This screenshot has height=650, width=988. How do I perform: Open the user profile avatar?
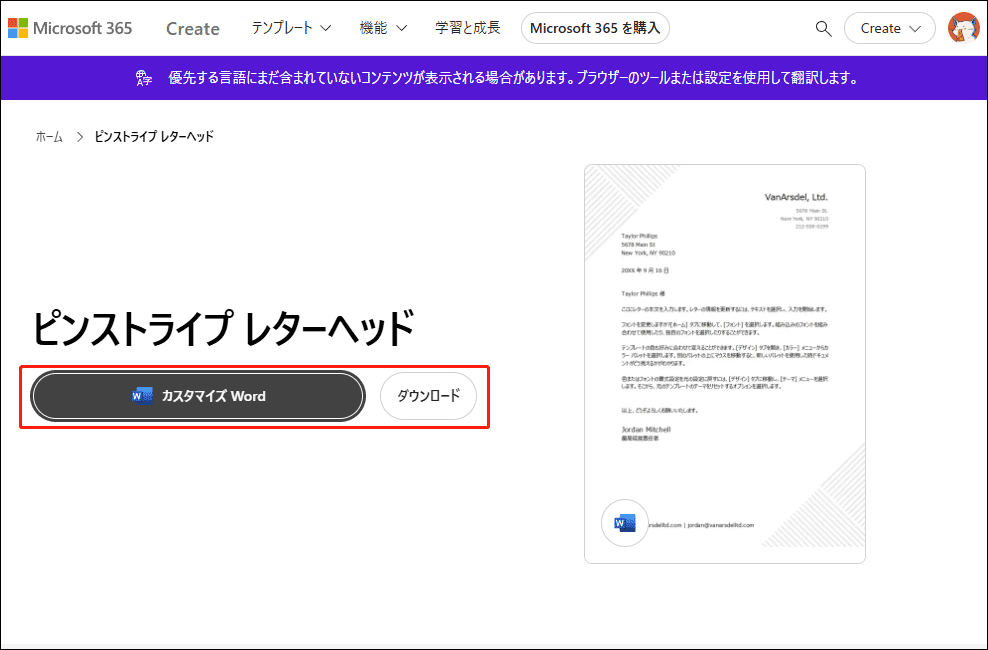[x=963, y=28]
